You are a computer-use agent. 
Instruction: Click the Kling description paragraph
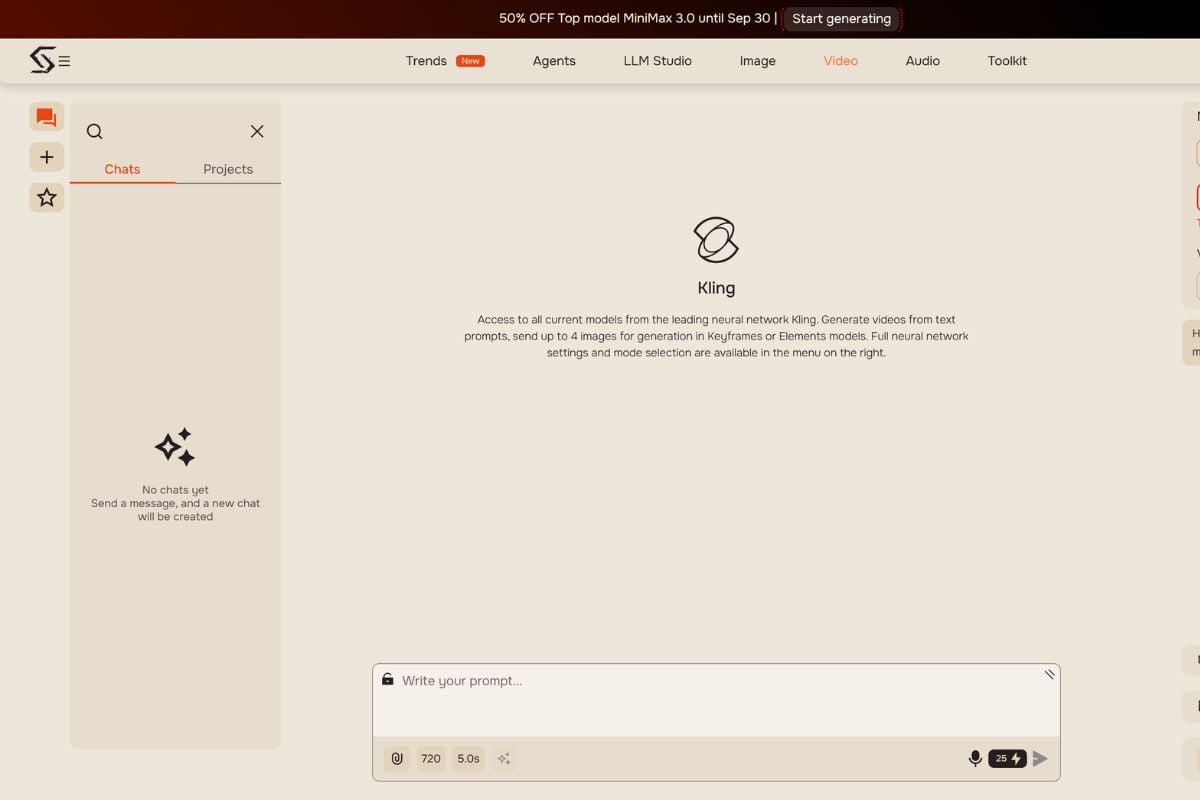click(x=716, y=336)
